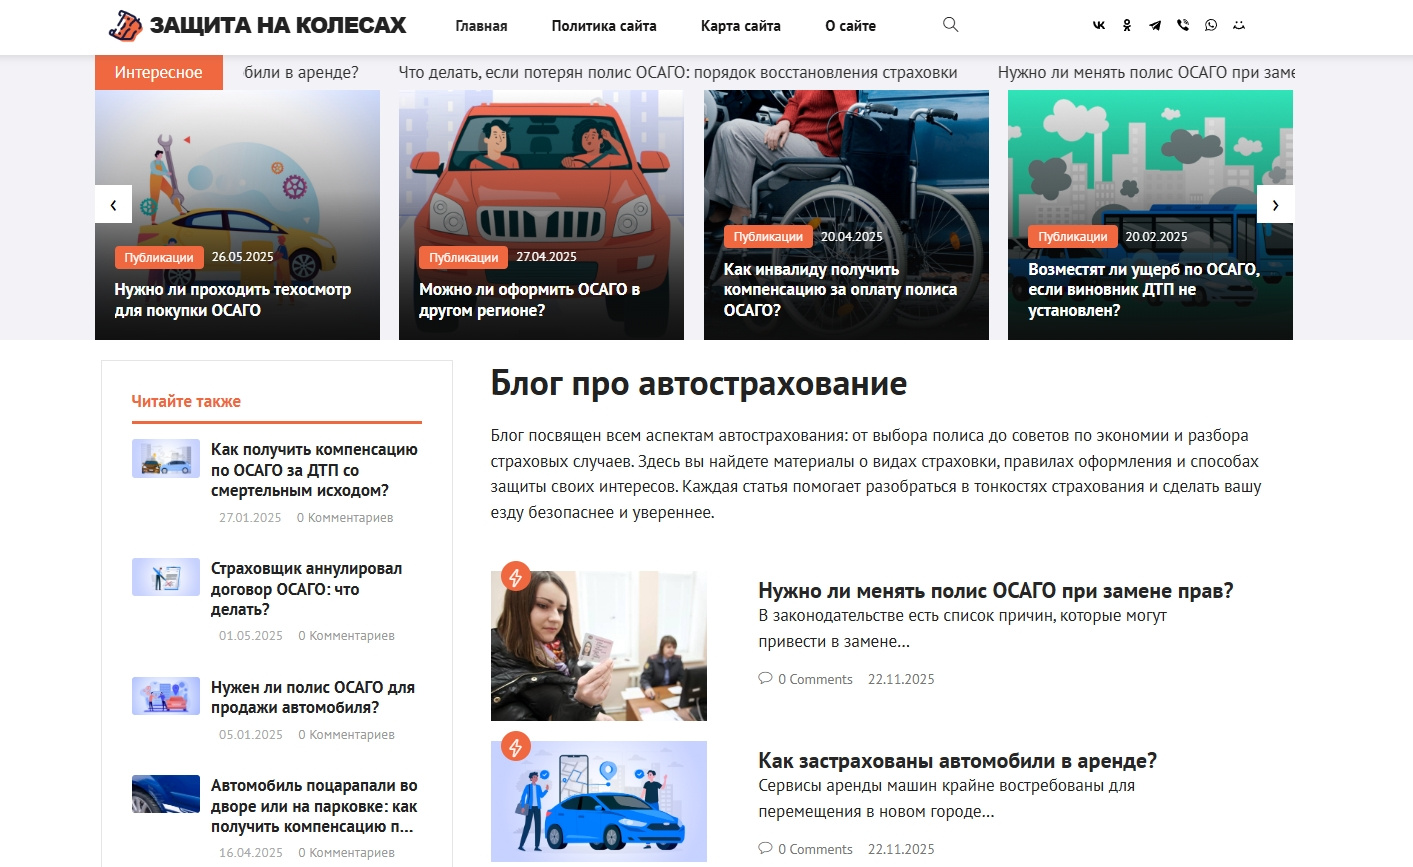
Task: Open slide title 'Нужно ли проходить техосмотр для покупки ОСАГО'
Action: point(233,300)
